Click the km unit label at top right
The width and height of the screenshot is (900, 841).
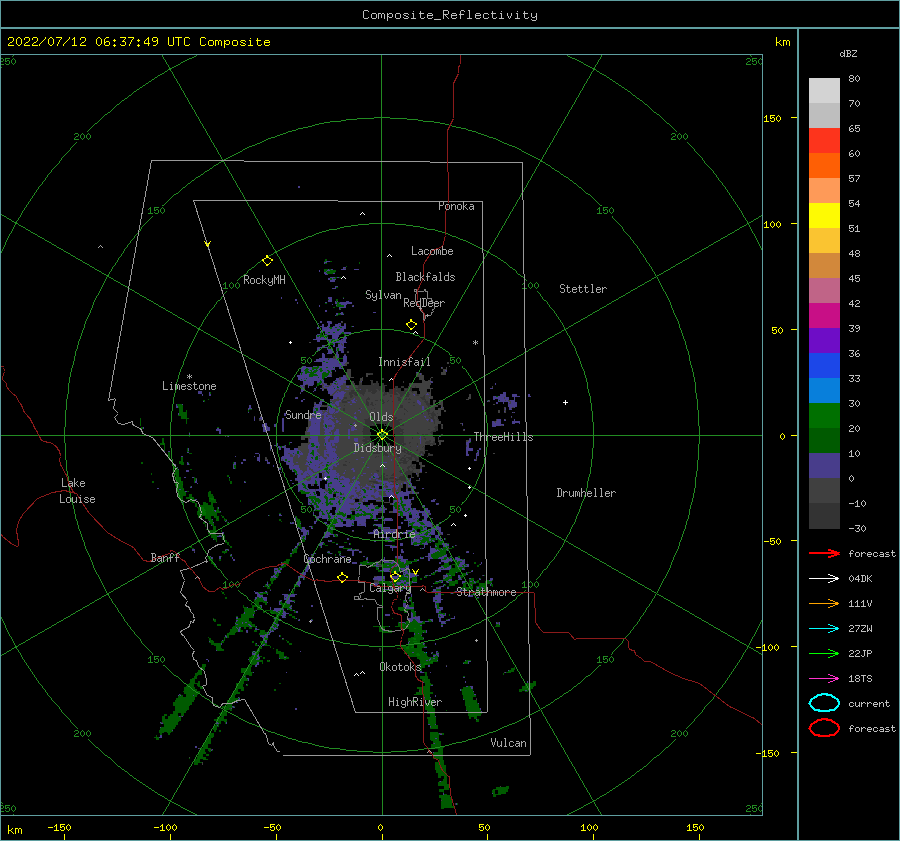click(x=783, y=42)
